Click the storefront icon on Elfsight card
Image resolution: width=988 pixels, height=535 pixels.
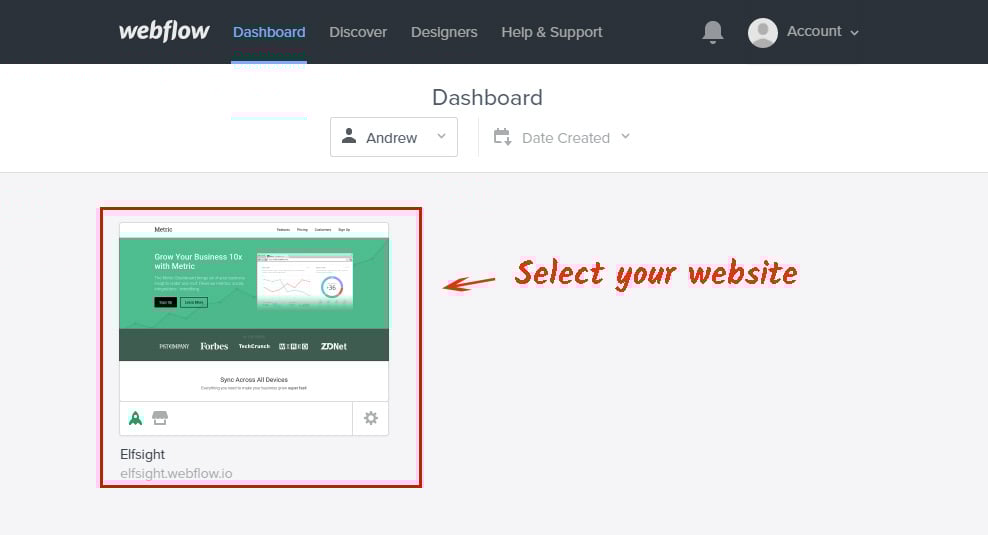tap(160, 418)
